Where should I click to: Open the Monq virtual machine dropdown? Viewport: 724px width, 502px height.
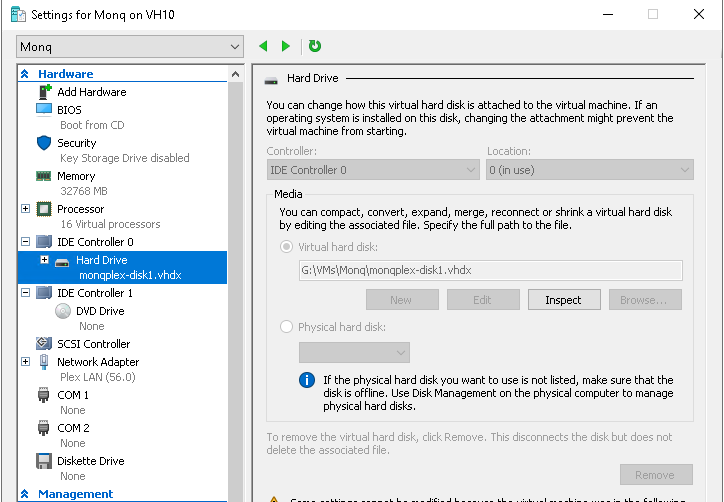(x=130, y=47)
